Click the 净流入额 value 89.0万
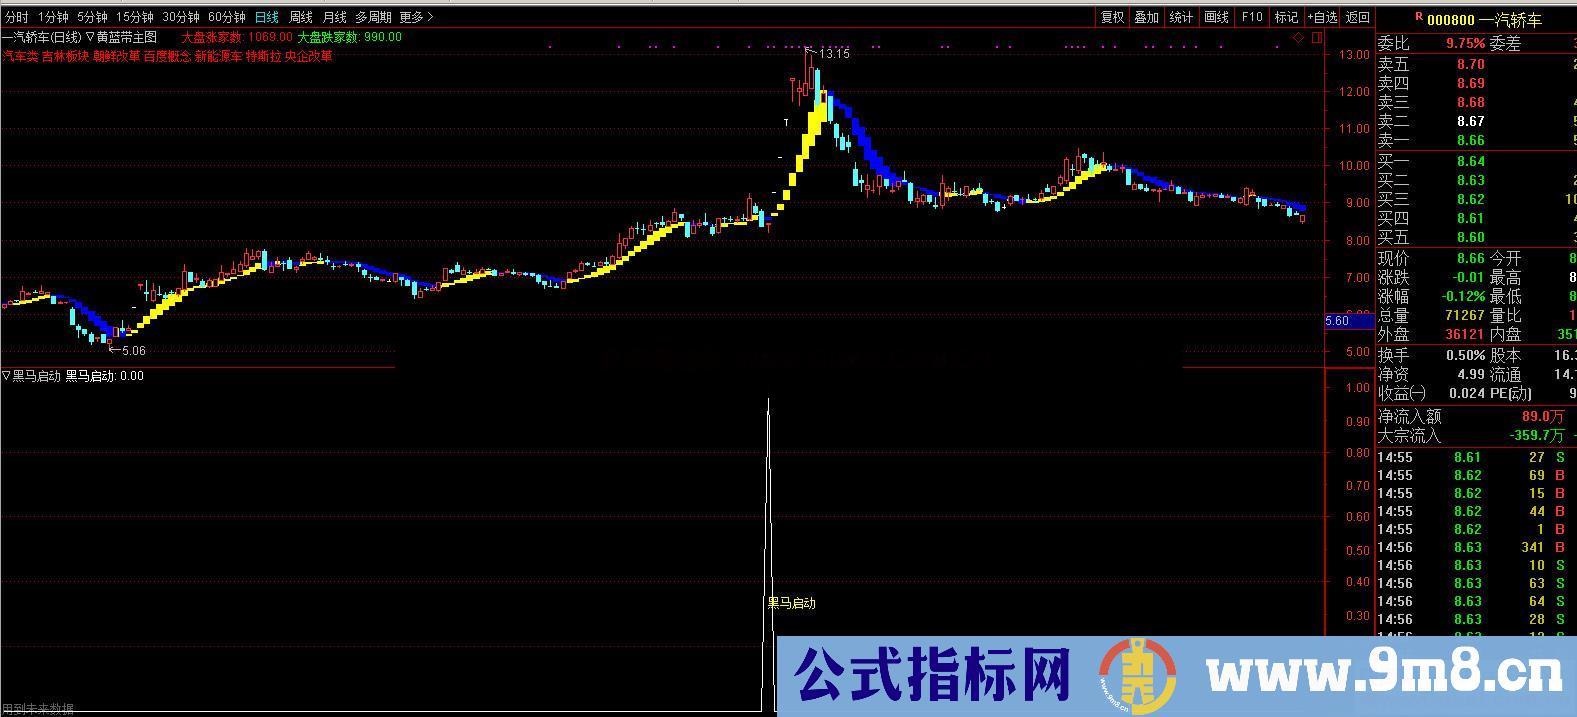The image size is (1577, 717). point(1543,416)
